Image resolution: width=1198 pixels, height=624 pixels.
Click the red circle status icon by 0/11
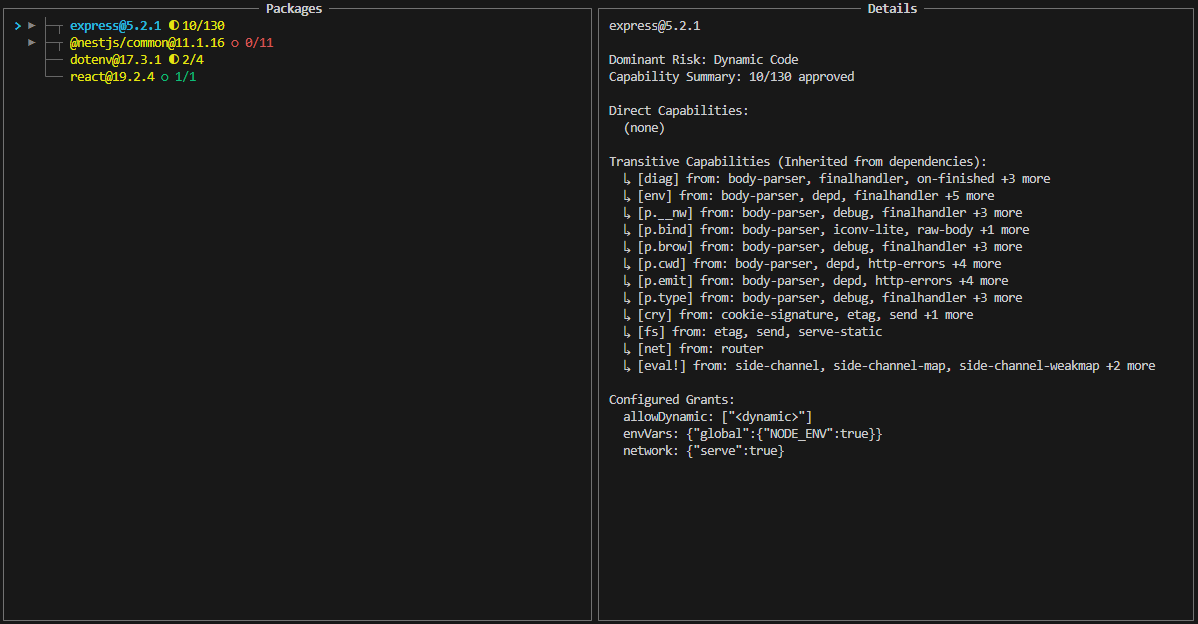click(x=235, y=44)
